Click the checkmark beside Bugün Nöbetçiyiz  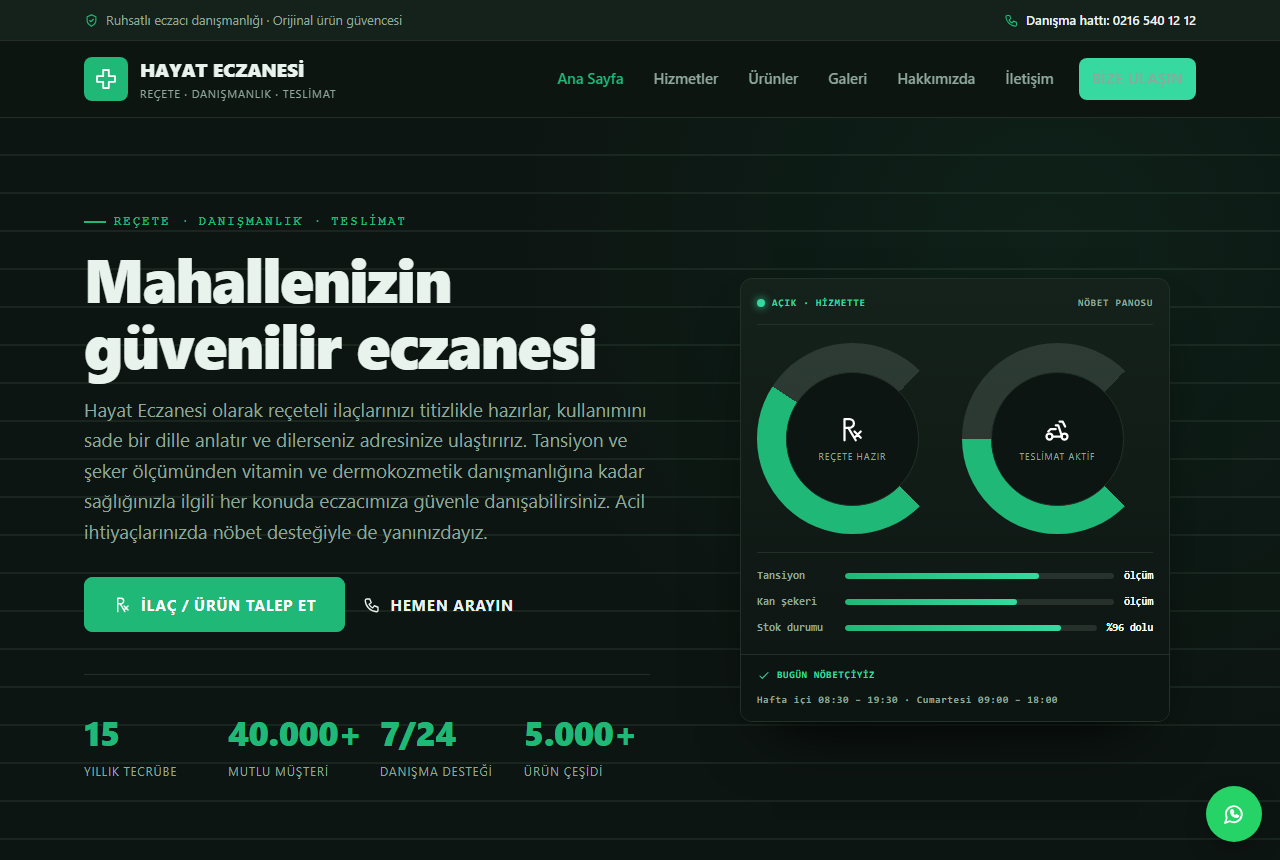click(764, 675)
